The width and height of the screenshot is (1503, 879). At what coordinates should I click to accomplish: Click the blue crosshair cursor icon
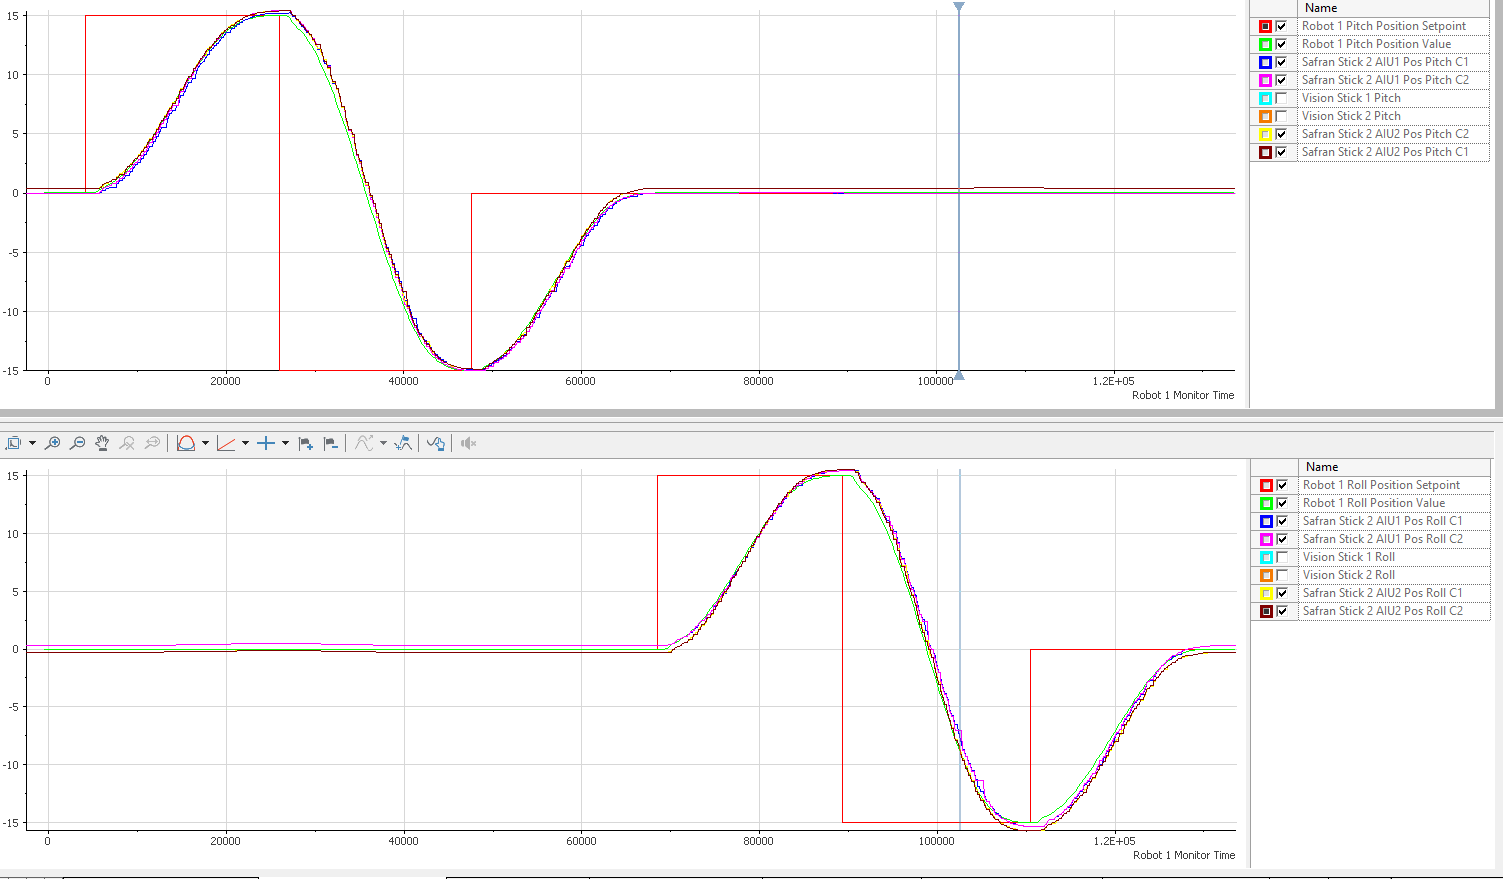coord(265,443)
